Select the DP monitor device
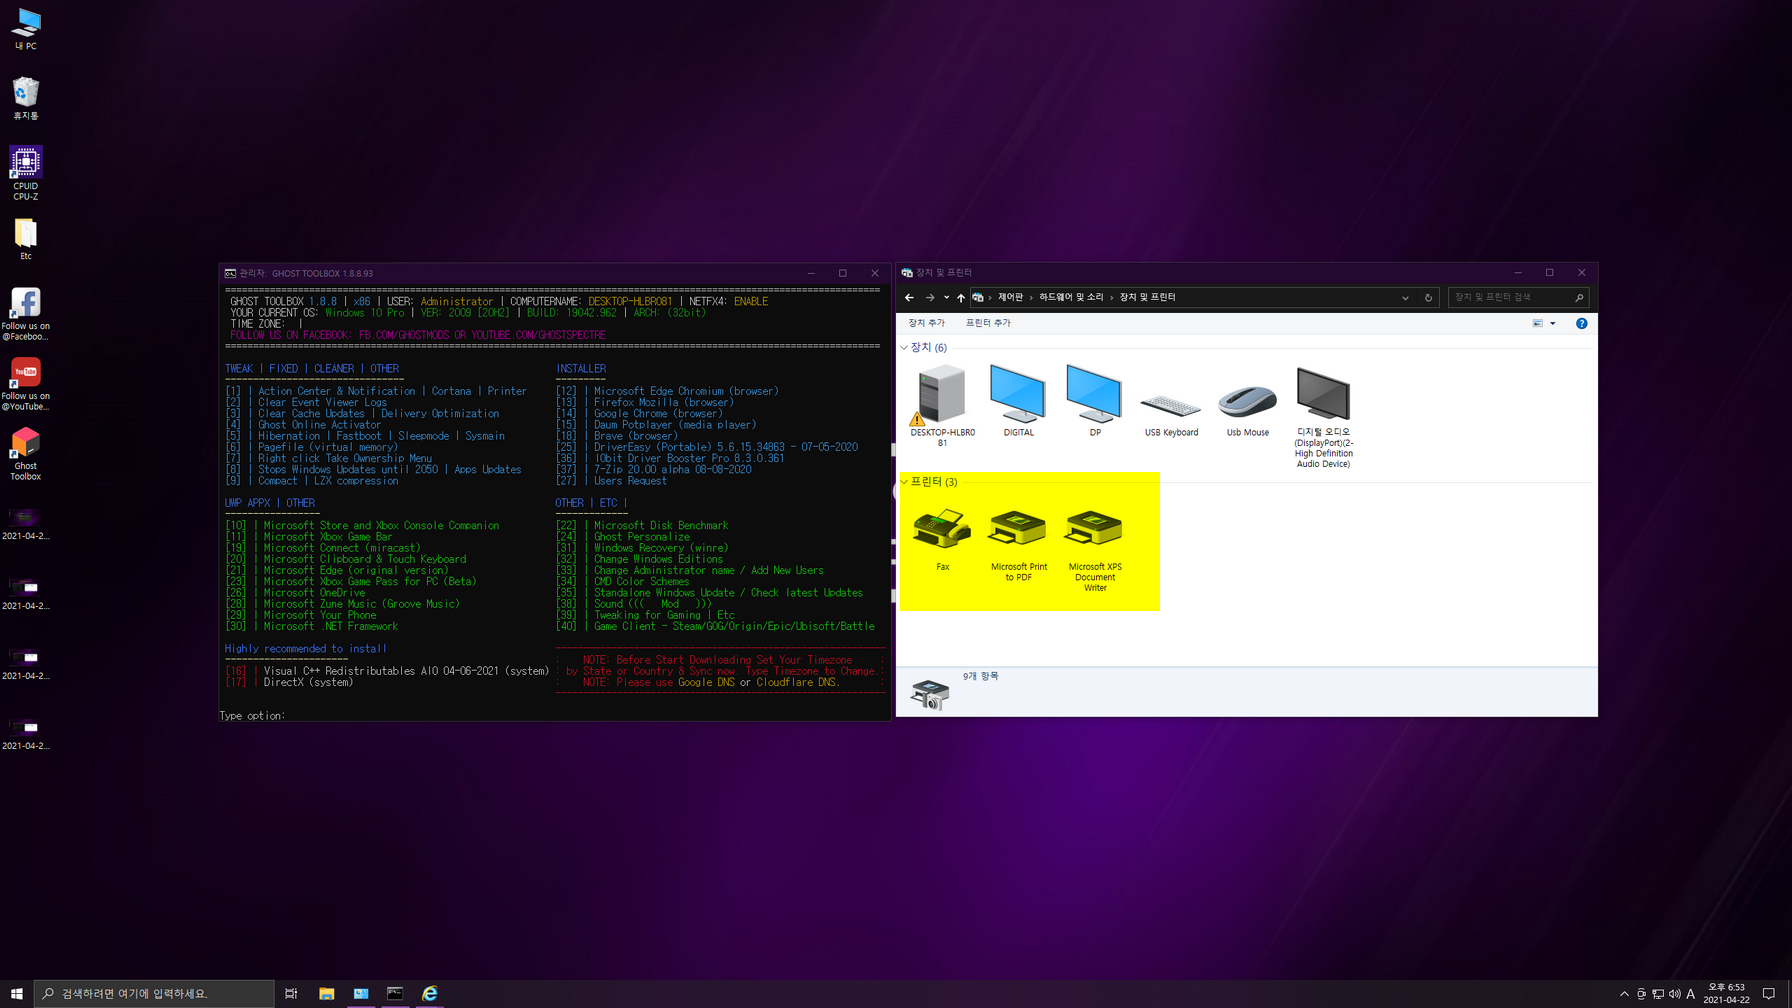 tap(1095, 401)
